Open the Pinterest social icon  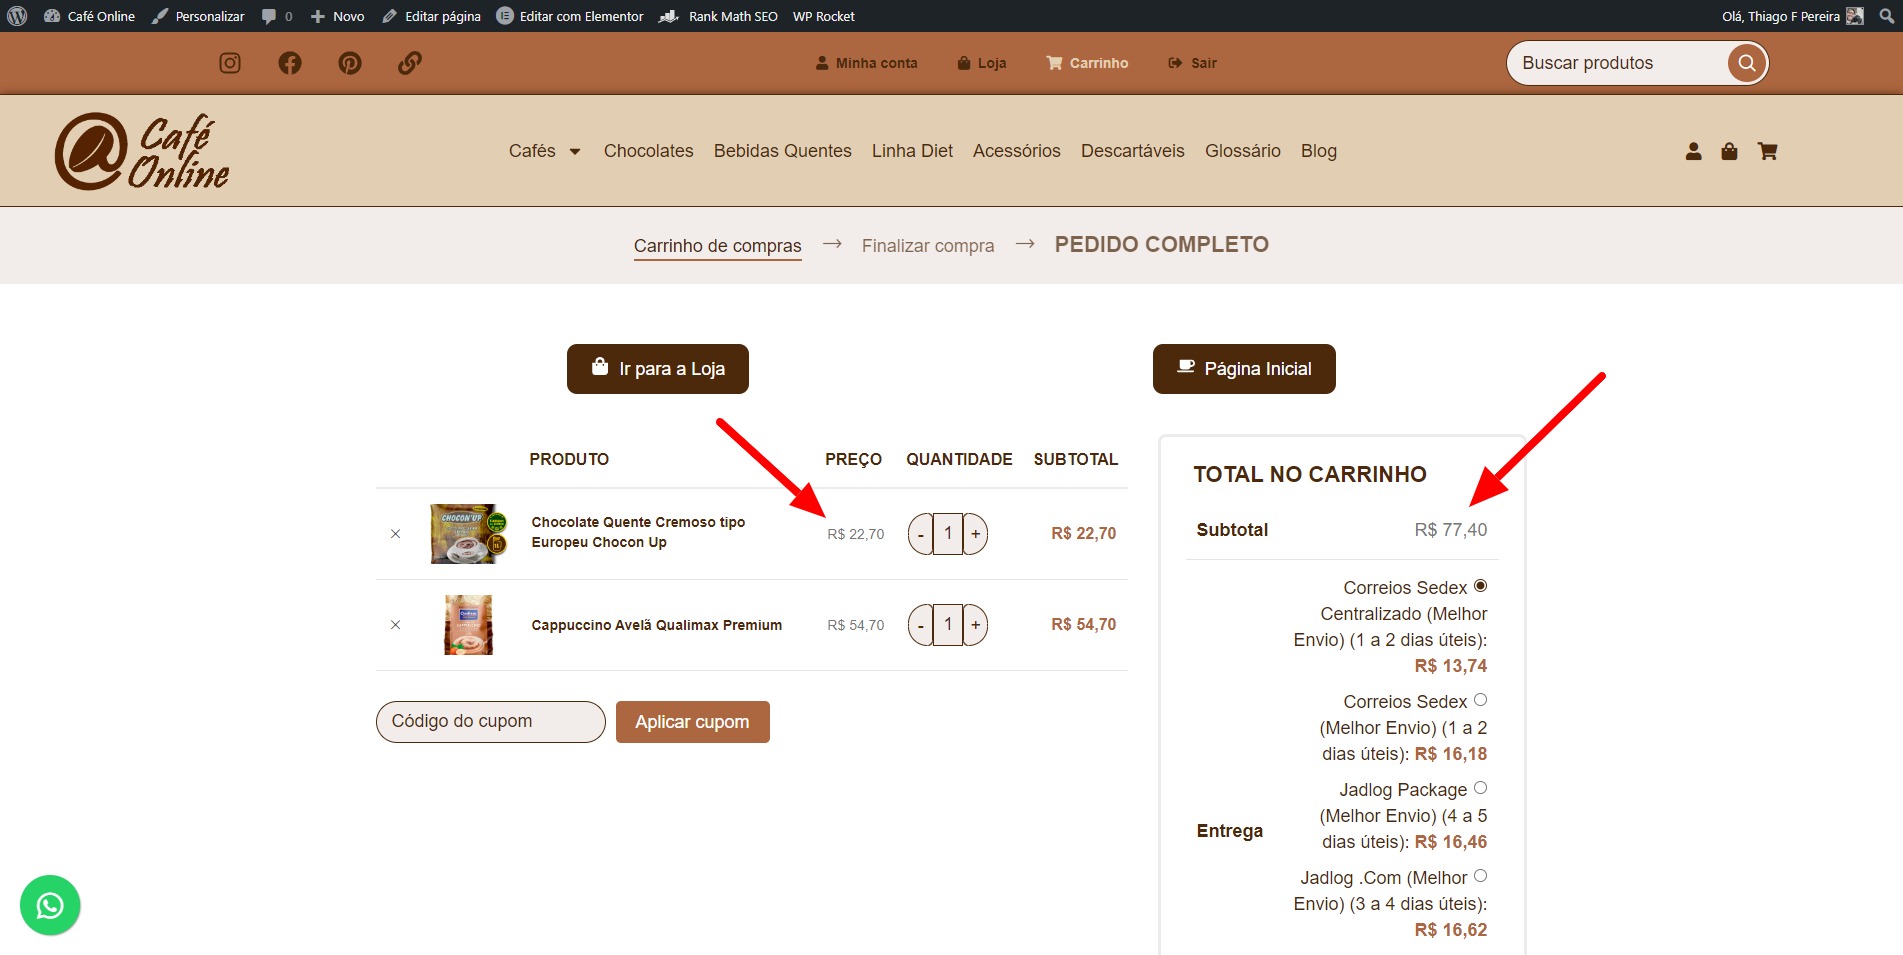pos(350,63)
